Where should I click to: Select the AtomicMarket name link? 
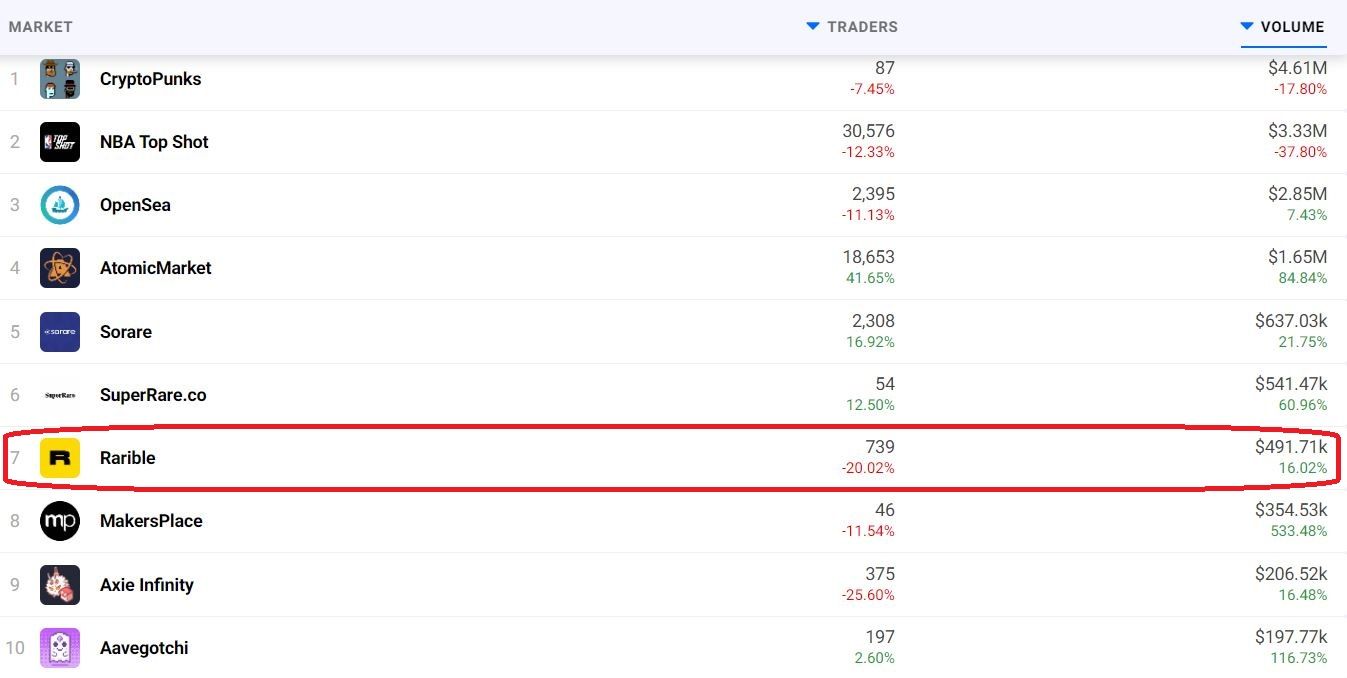[x=156, y=268]
